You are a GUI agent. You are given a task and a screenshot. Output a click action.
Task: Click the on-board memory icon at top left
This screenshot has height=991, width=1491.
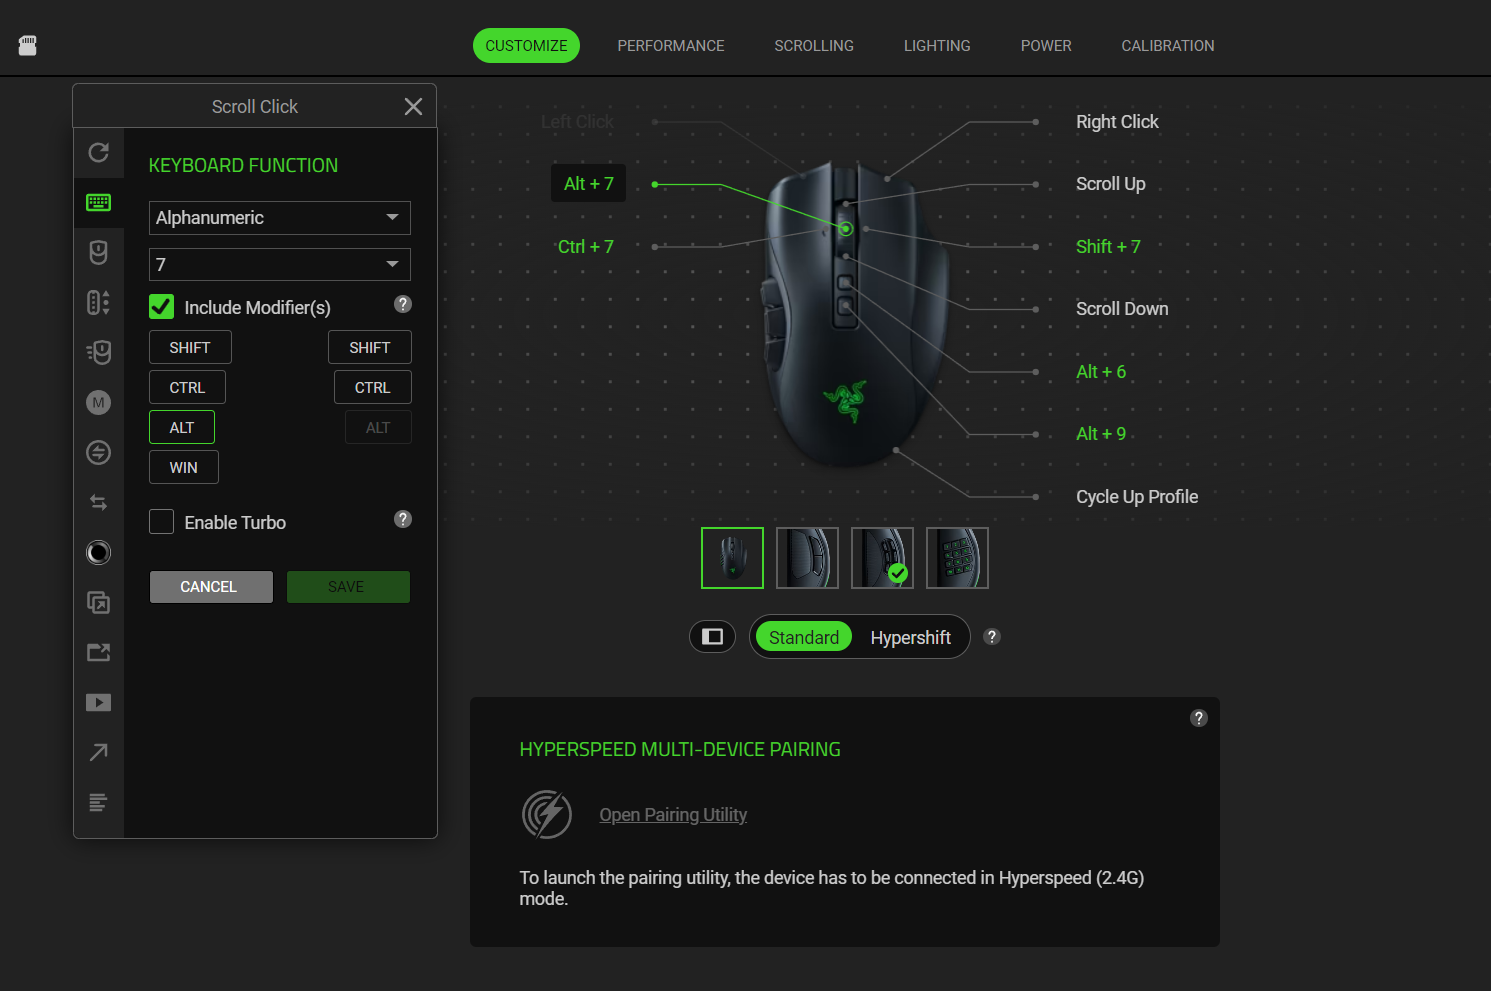pyautogui.click(x=28, y=45)
